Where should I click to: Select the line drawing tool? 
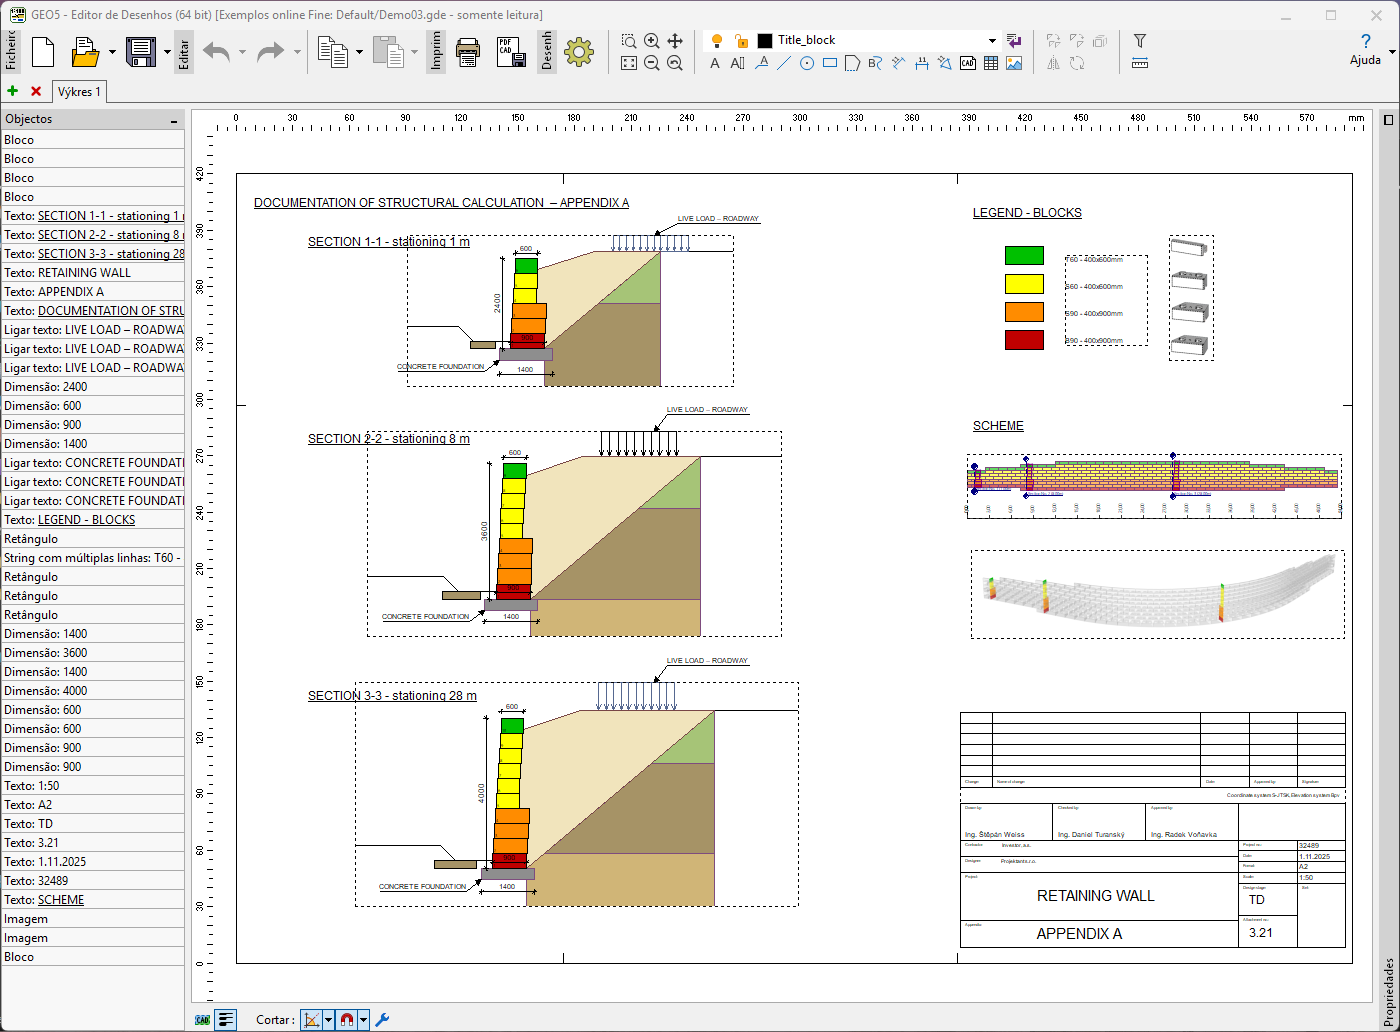[x=783, y=63]
